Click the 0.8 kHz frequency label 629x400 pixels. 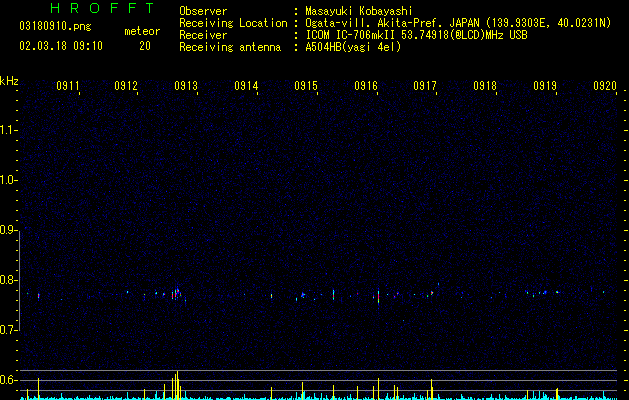pyautogui.click(x=8, y=280)
